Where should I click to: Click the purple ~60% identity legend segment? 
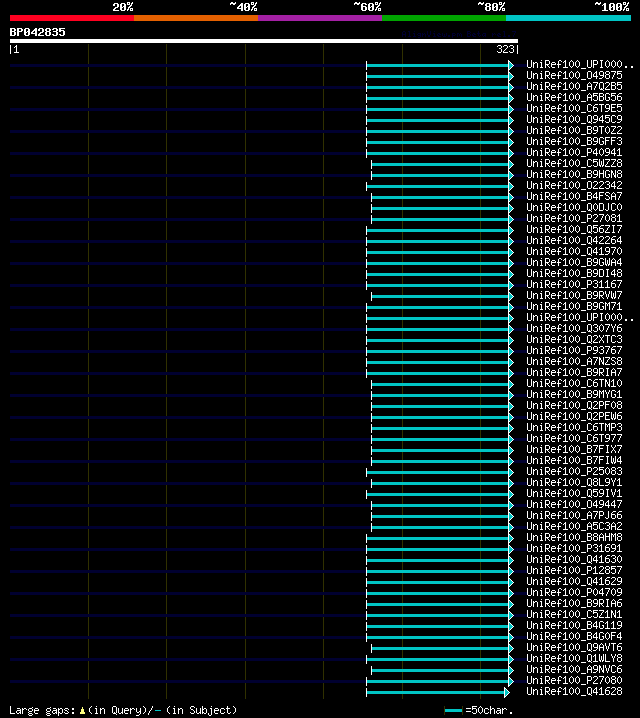tap(320, 18)
